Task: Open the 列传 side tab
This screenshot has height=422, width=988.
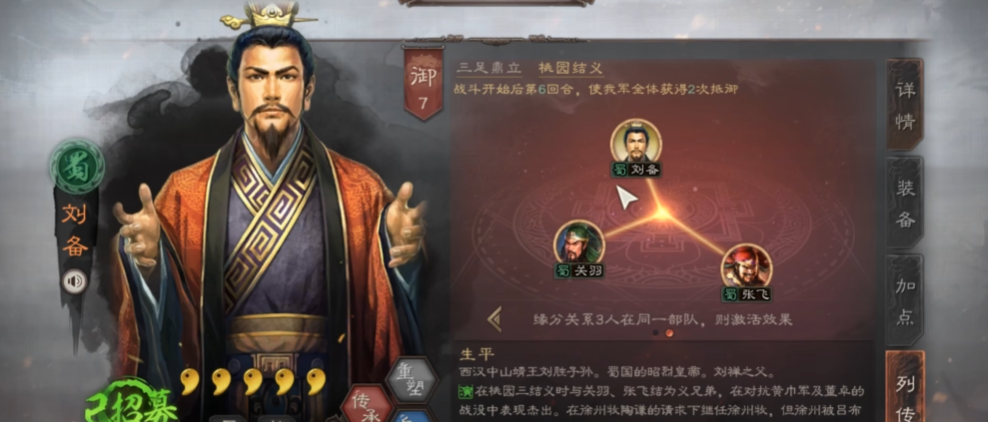Action: (x=905, y=387)
